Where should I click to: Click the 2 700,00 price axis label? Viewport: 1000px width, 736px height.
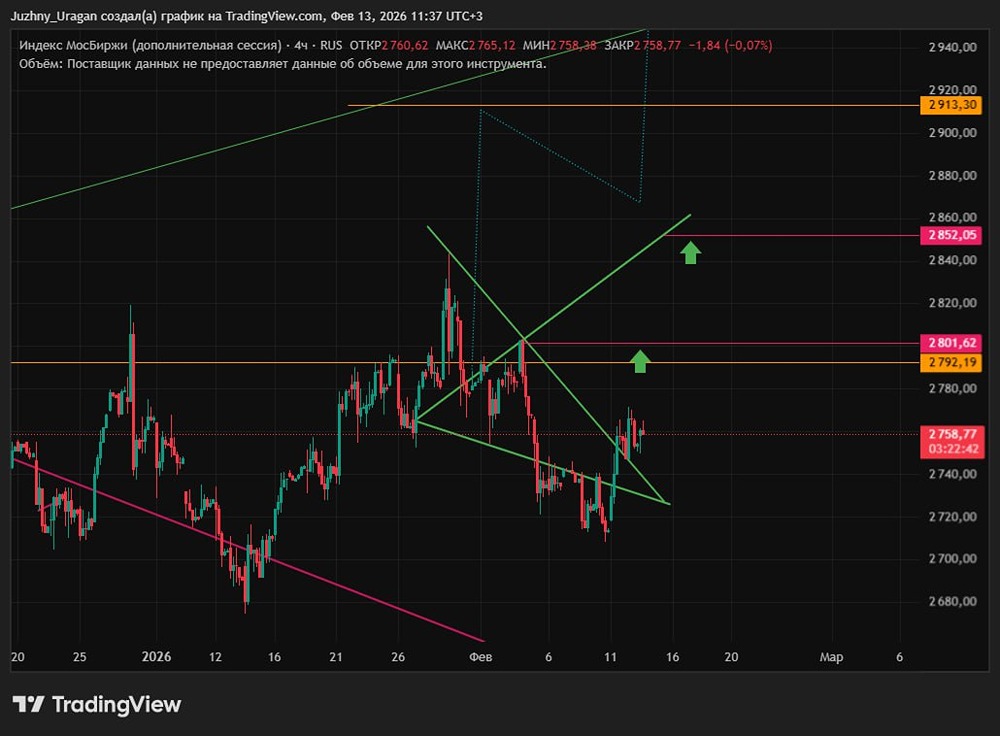click(x=952, y=559)
